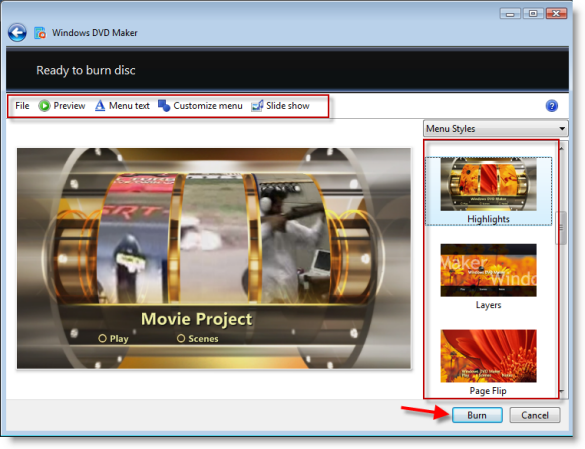585x449 pixels.
Task: Click the Preview label in toolbar
Action: 69,106
